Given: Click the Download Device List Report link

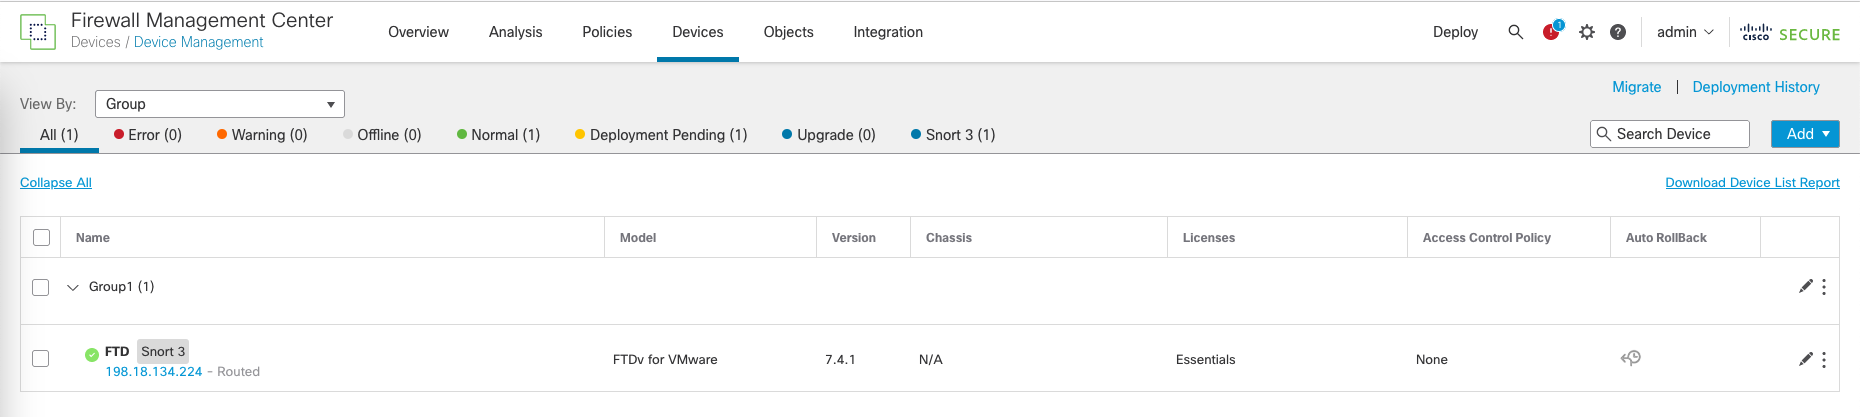Looking at the screenshot, I should pyautogui.click(x=1752, y=183).
